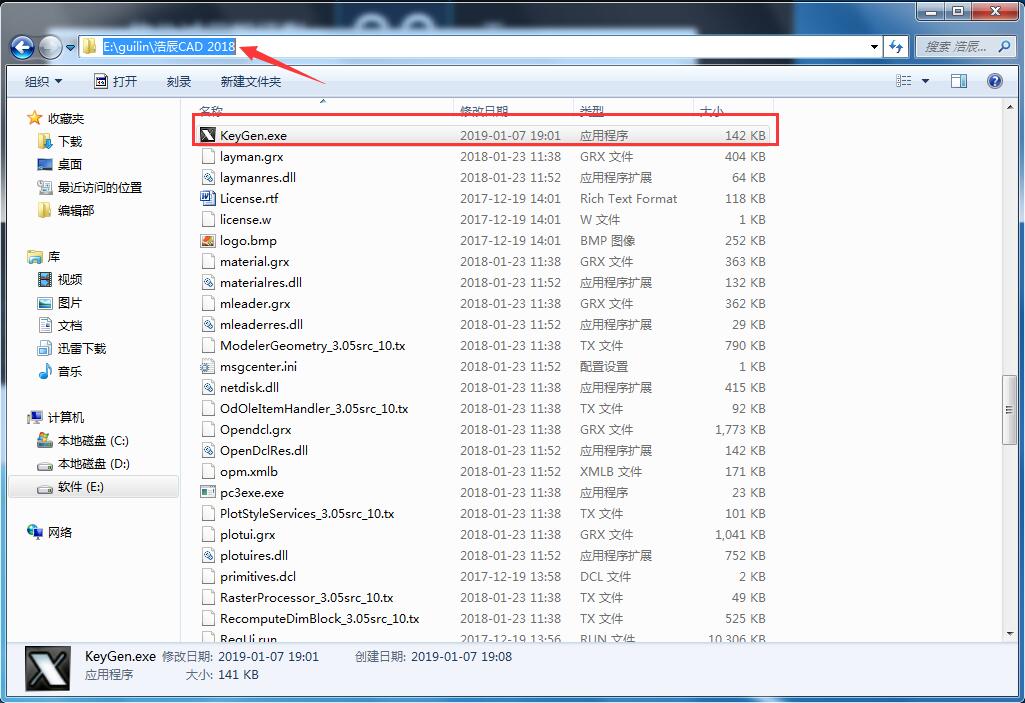Click the 打开 toolbar button
Screen dimensions: 1025x703
pos(116,81)
